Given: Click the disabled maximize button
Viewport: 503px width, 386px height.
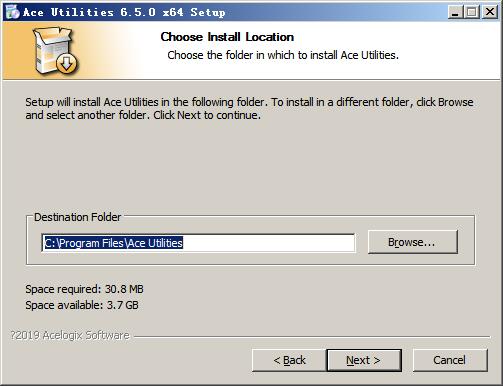Looking at the screenshot, I should click(472, 12).
